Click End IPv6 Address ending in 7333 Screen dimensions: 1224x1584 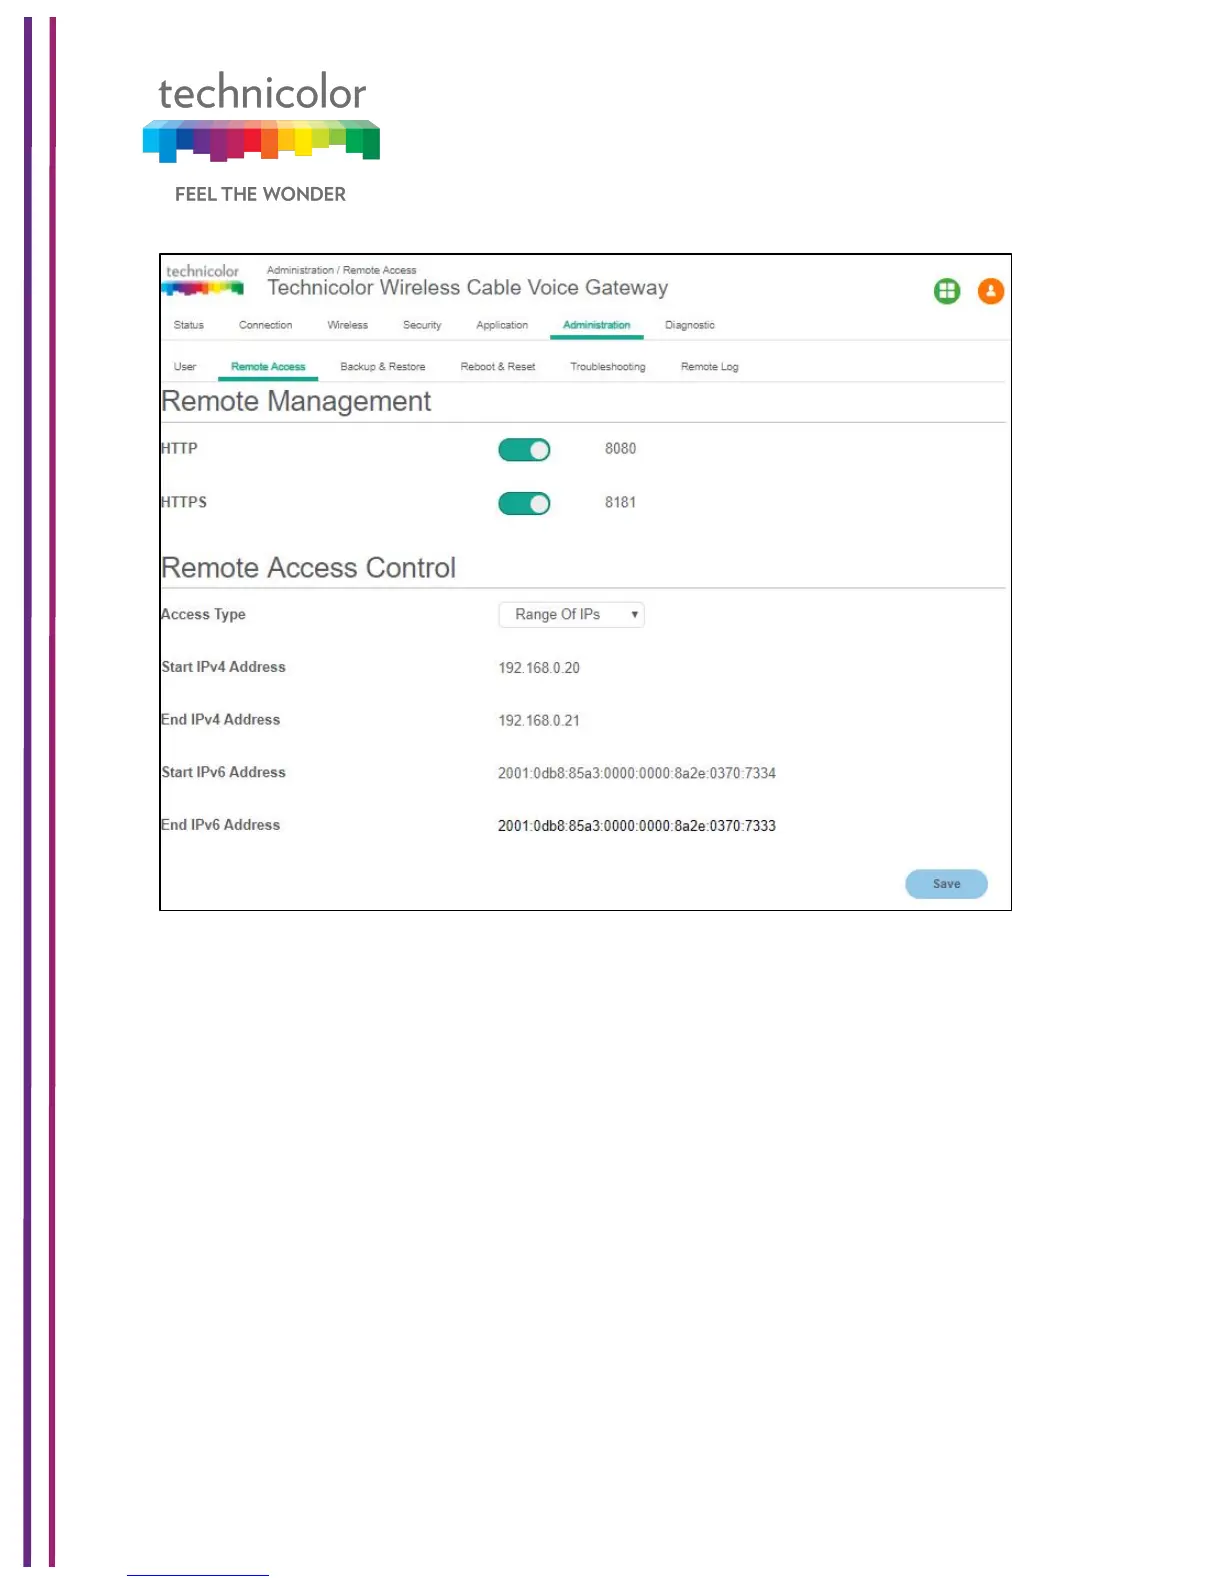636,826
